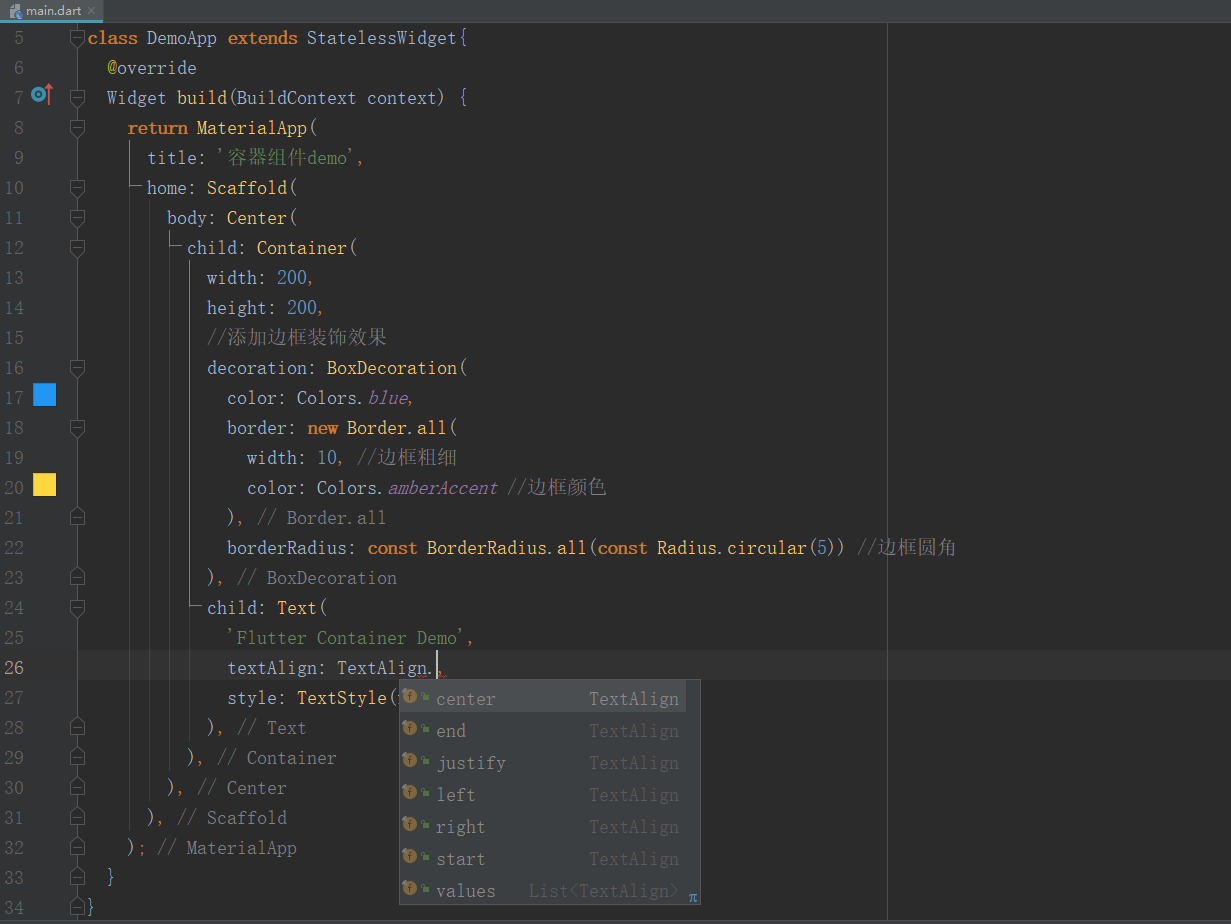Click 'BorderRadius.all' on line 22
Viewport: 1231px width, 924px height.
pyautogui.click(x=506, y=548)
